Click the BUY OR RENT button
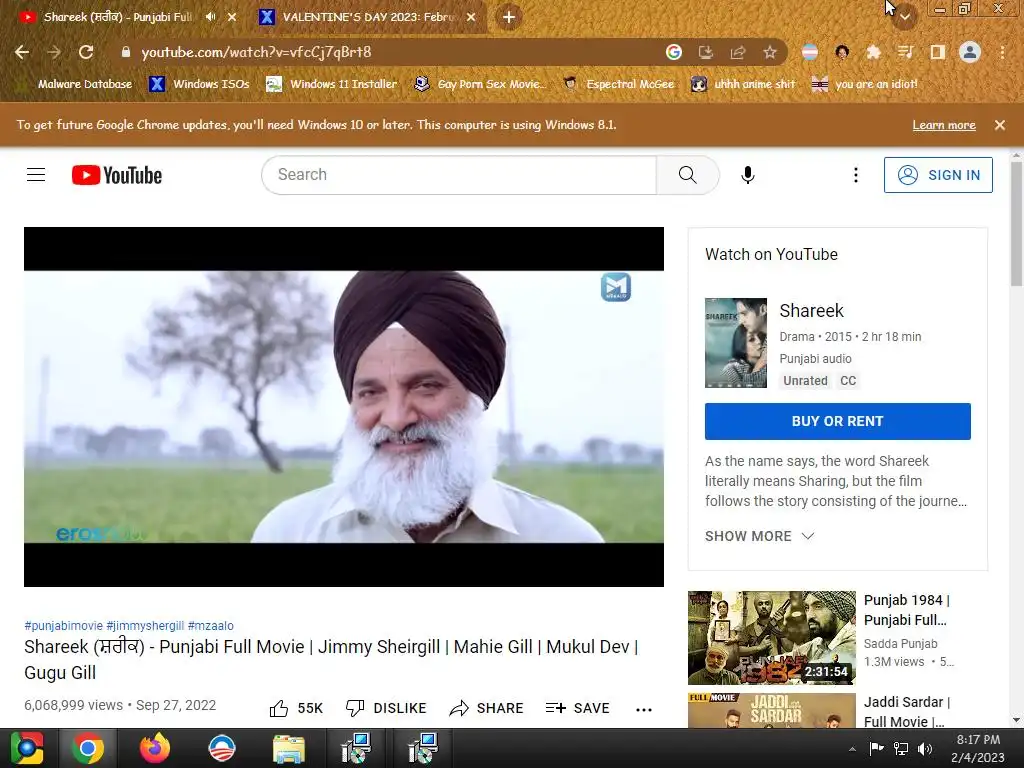The height and width of the screenshot is (768, 1024). (837, 421)
